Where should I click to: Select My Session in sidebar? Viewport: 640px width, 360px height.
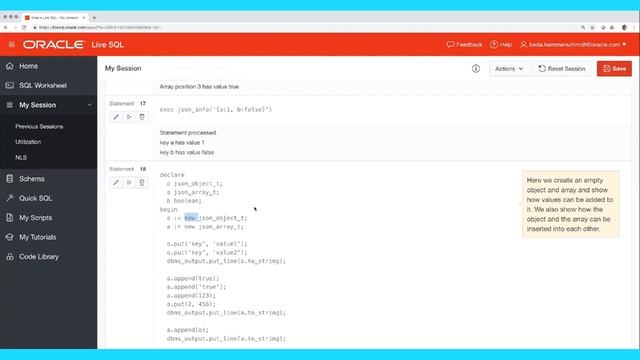38,105
